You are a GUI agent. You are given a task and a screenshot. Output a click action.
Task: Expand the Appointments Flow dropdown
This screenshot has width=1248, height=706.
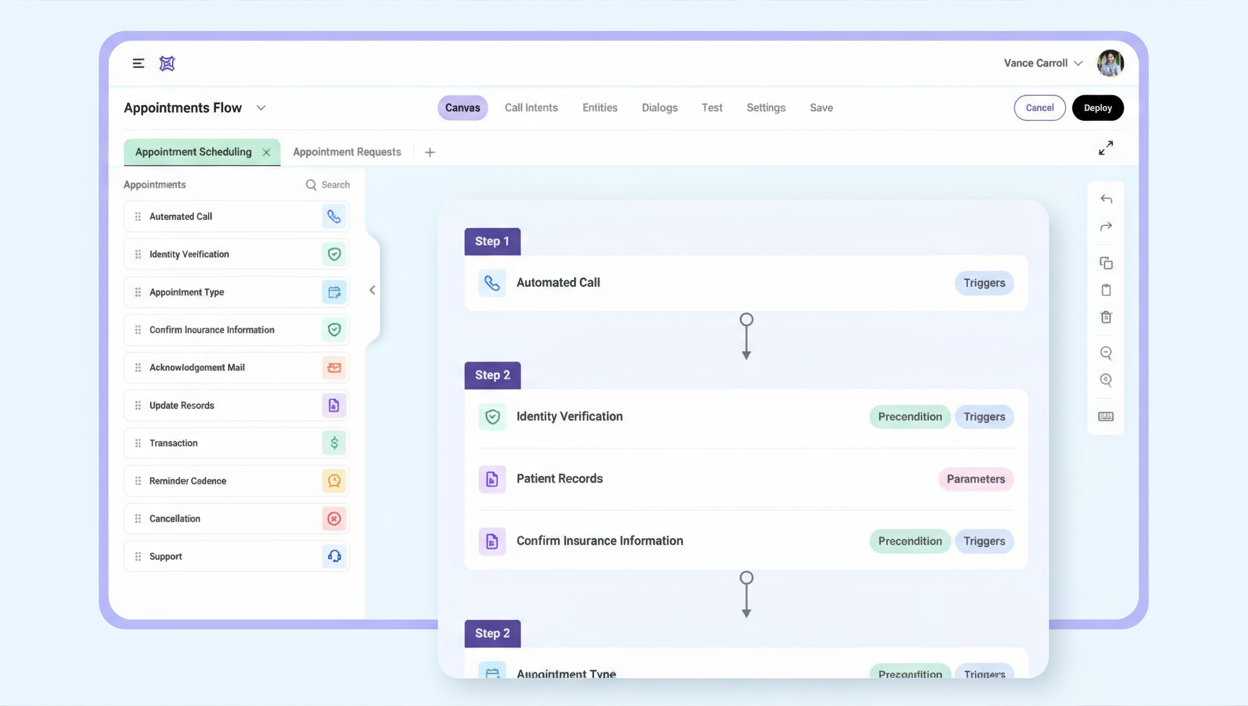click(261, 108)
